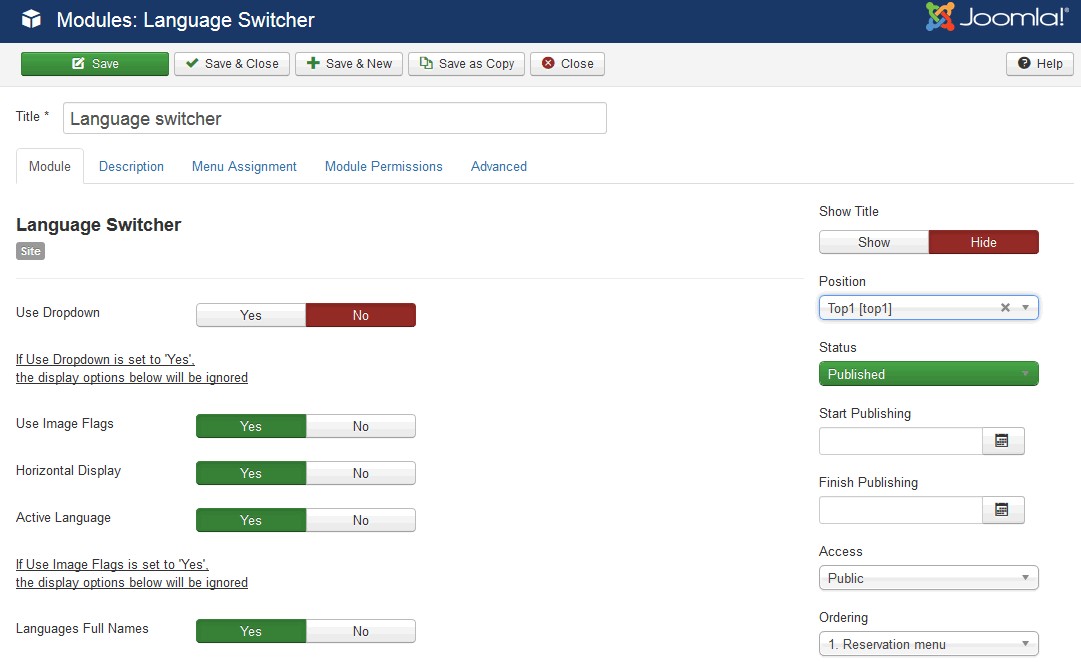Screen dimensions: 1081x662
Task: Click the Joomla logo in header
Action: pyautogui.click(x=996, y=18)
